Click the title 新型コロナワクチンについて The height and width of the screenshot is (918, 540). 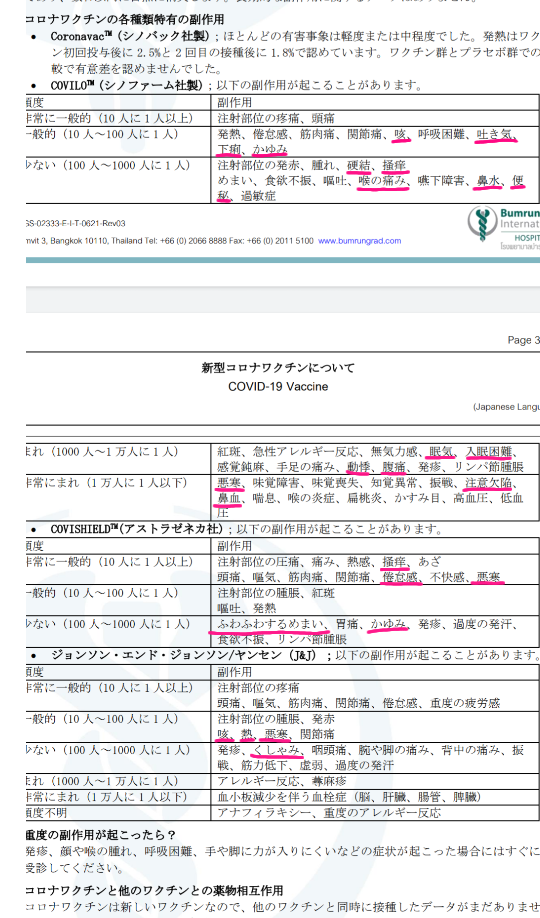pos(278,368)
